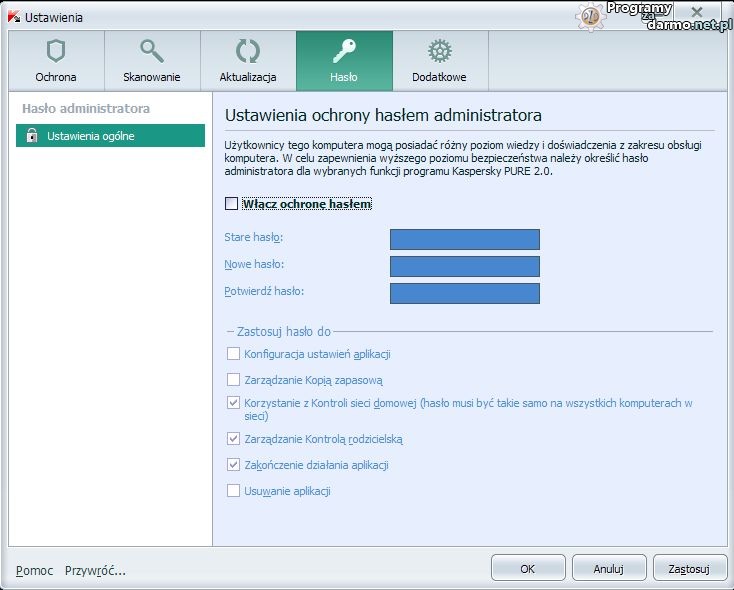Screen dimensions: 734x590
Task: Click the Hasło key icon
Action: pyautogui.click(x=344, y=51)
